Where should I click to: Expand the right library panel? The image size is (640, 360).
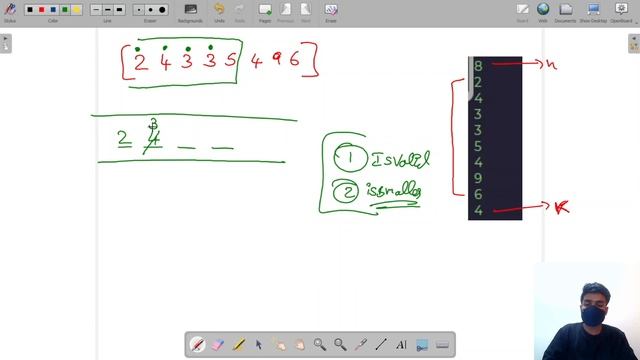[634, 43]
